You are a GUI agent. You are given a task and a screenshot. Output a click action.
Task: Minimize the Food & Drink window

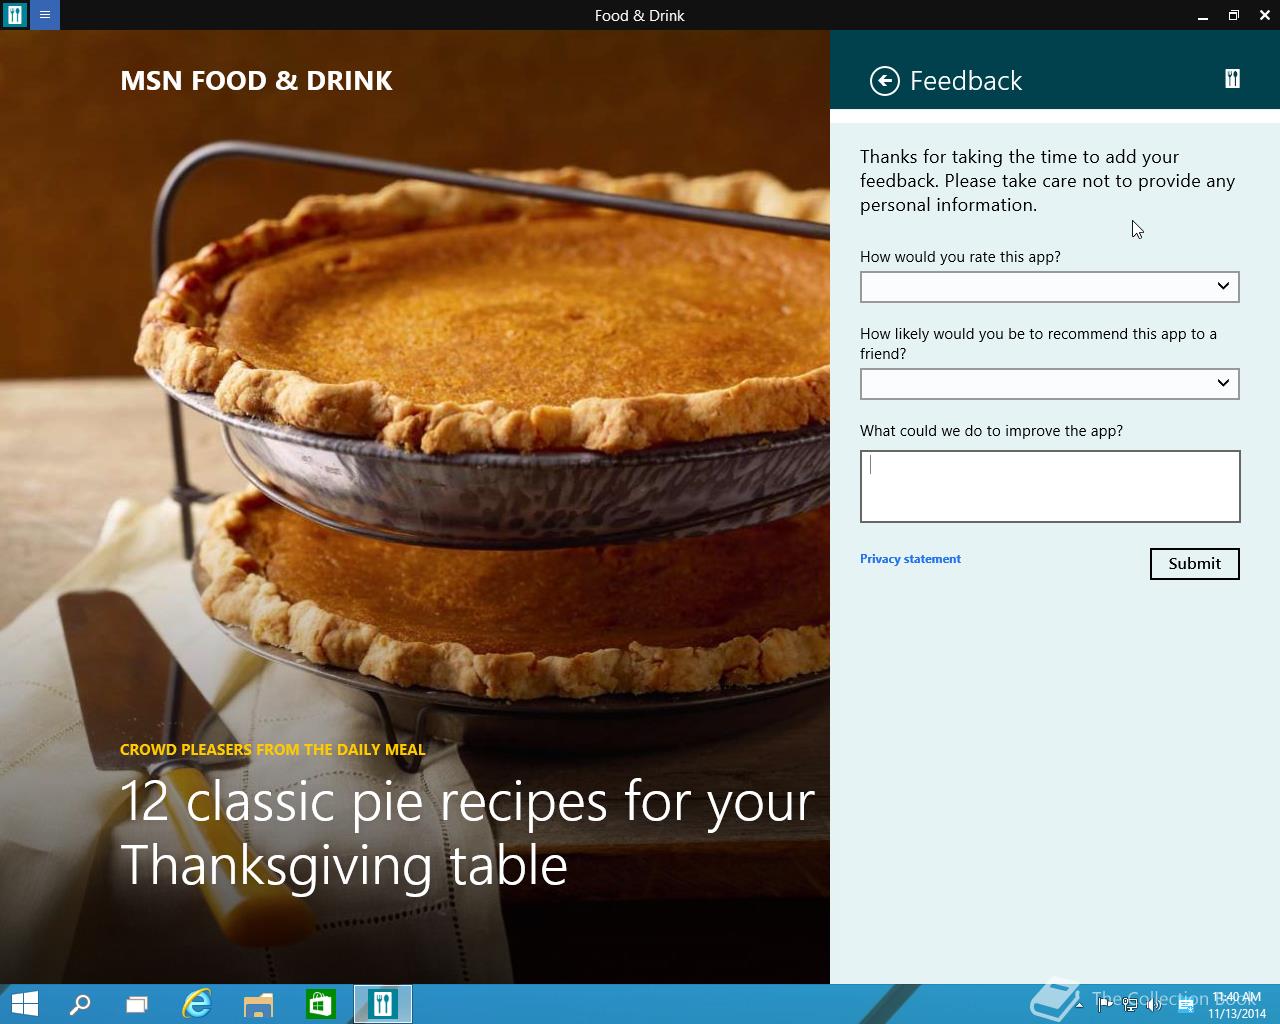pyautogui.click(x=1203, y=15)
